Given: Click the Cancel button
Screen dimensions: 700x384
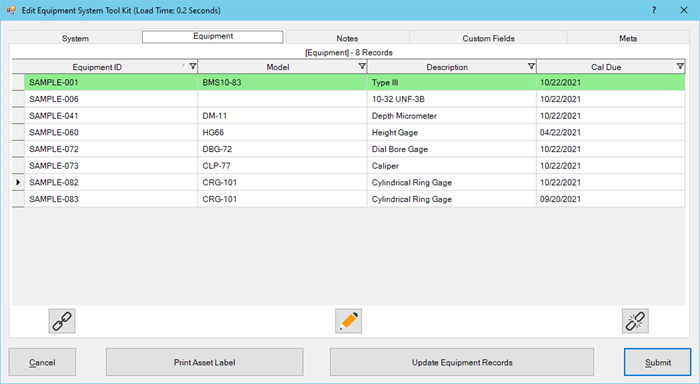Looking at the screenshot, I should [x=42, y=362].
